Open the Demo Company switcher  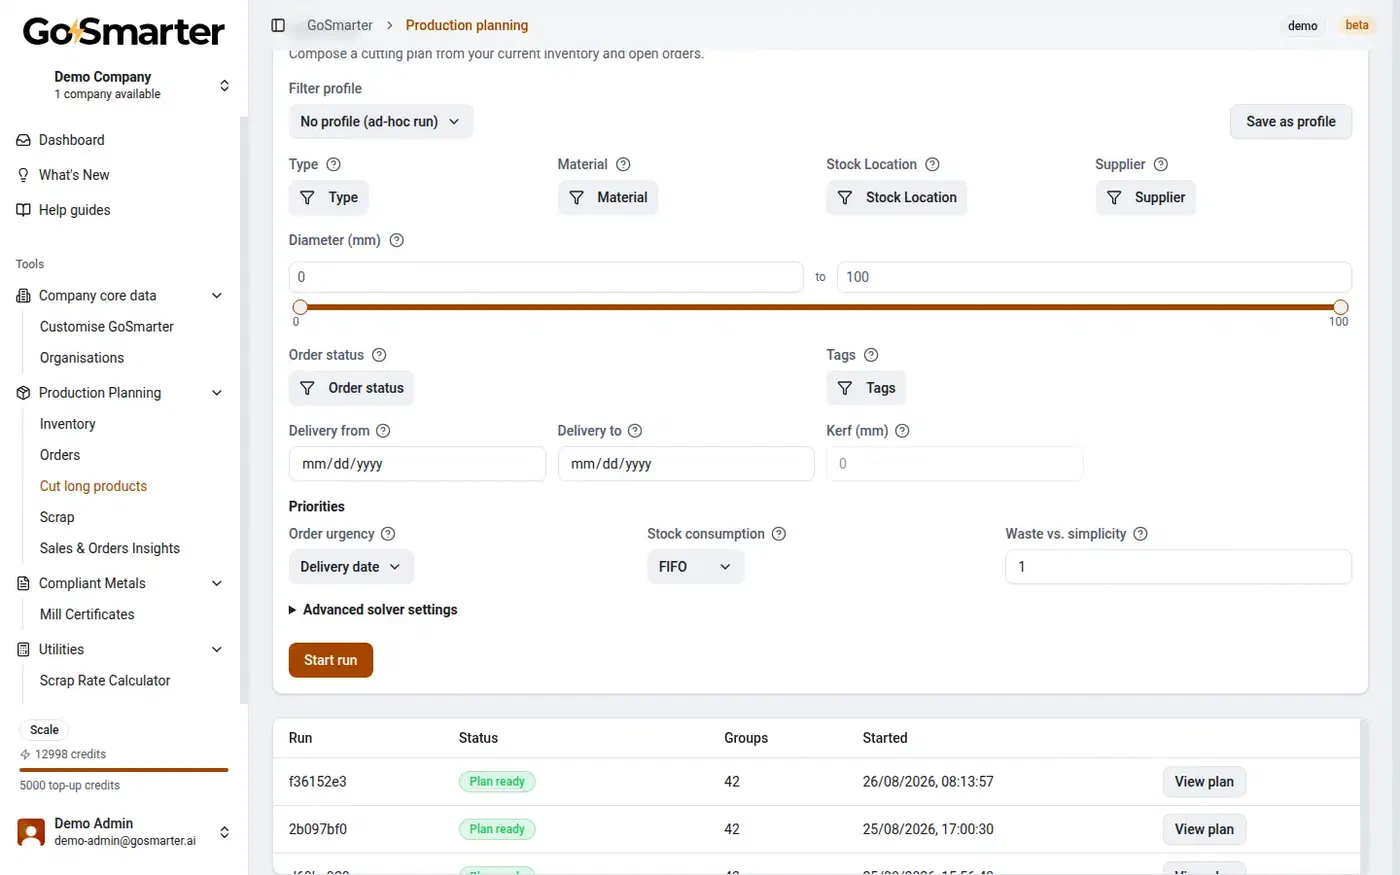124,85
